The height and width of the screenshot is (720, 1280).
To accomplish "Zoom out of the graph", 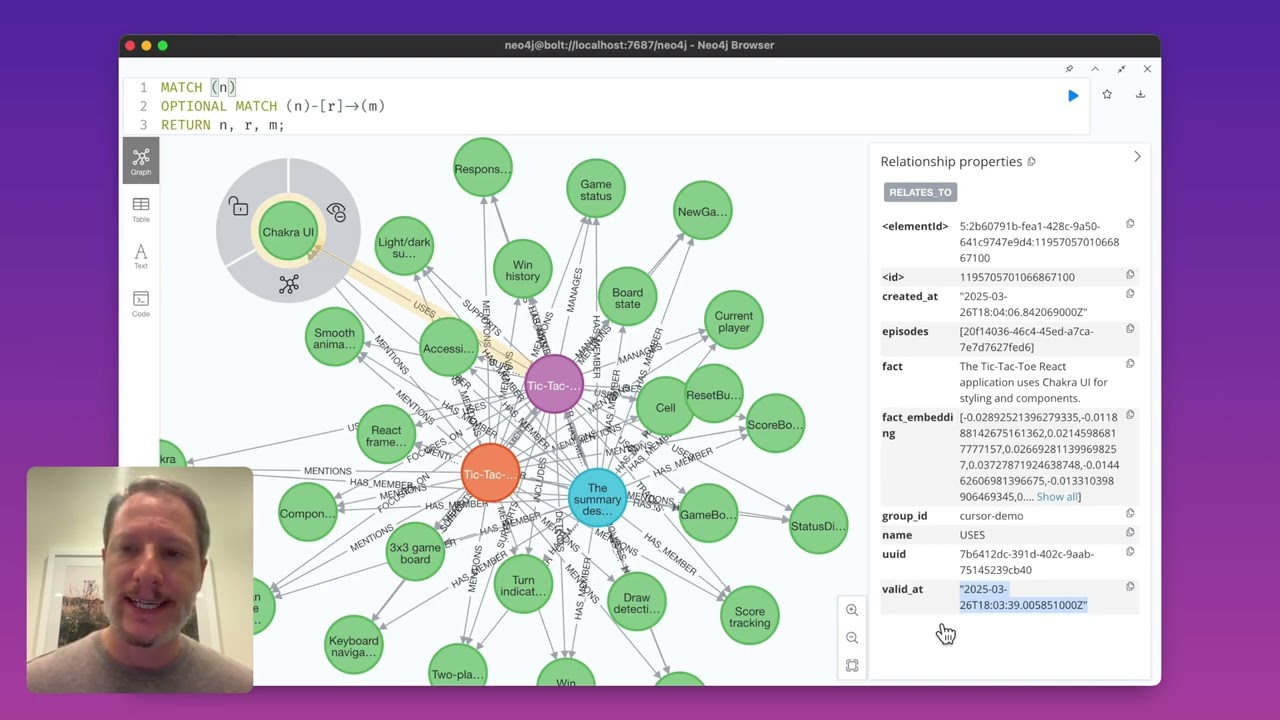I will pyautogui.click(x=852, y=638).
